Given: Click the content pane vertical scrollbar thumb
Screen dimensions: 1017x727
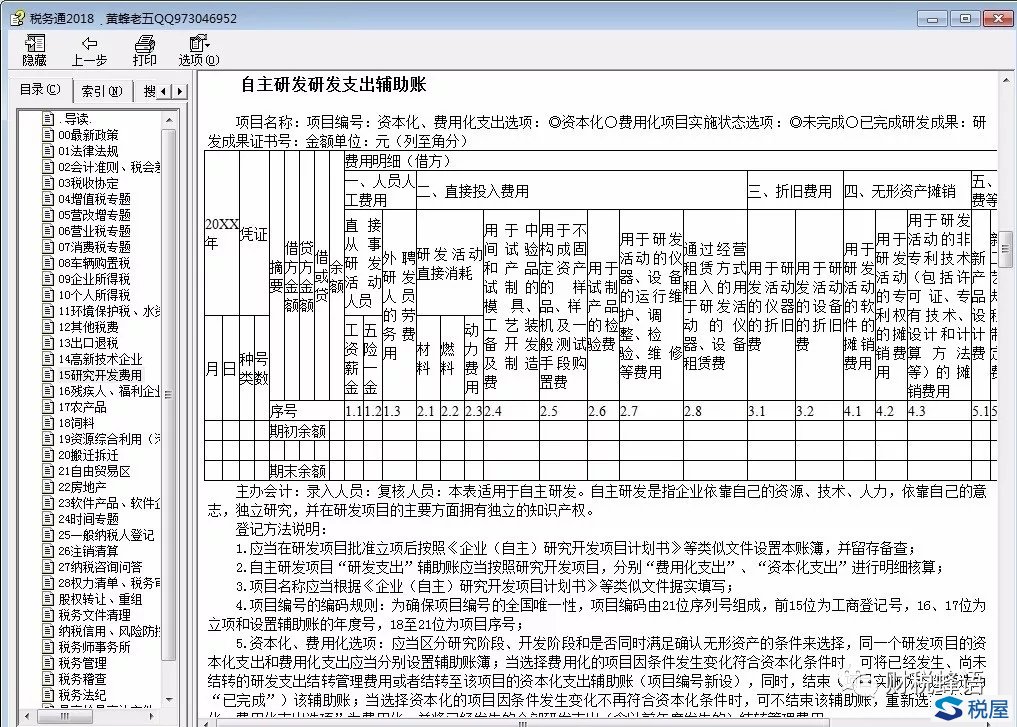Looking at the screenshot, I should (x=1007, y=249).
